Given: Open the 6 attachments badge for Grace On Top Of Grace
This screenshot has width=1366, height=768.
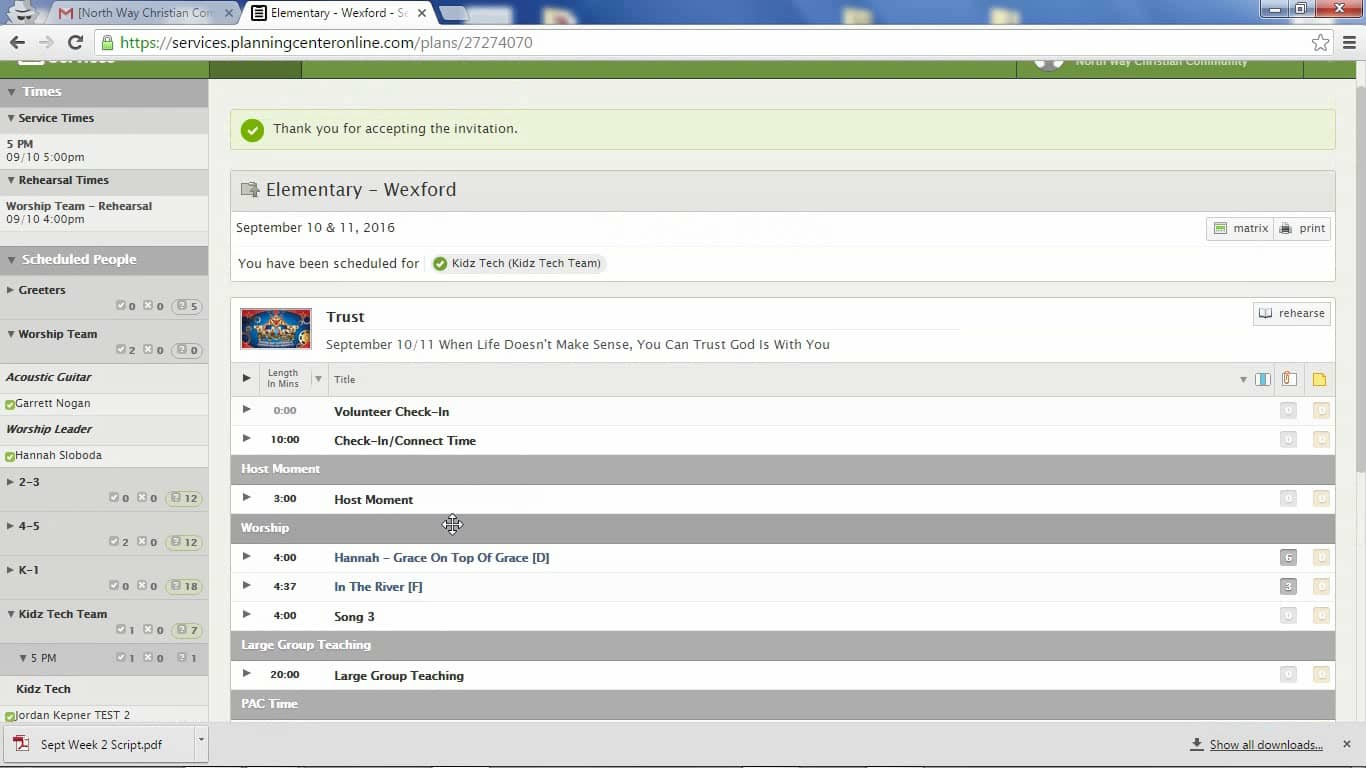Looking at the screenshot, I should (x=1288, y=557).
